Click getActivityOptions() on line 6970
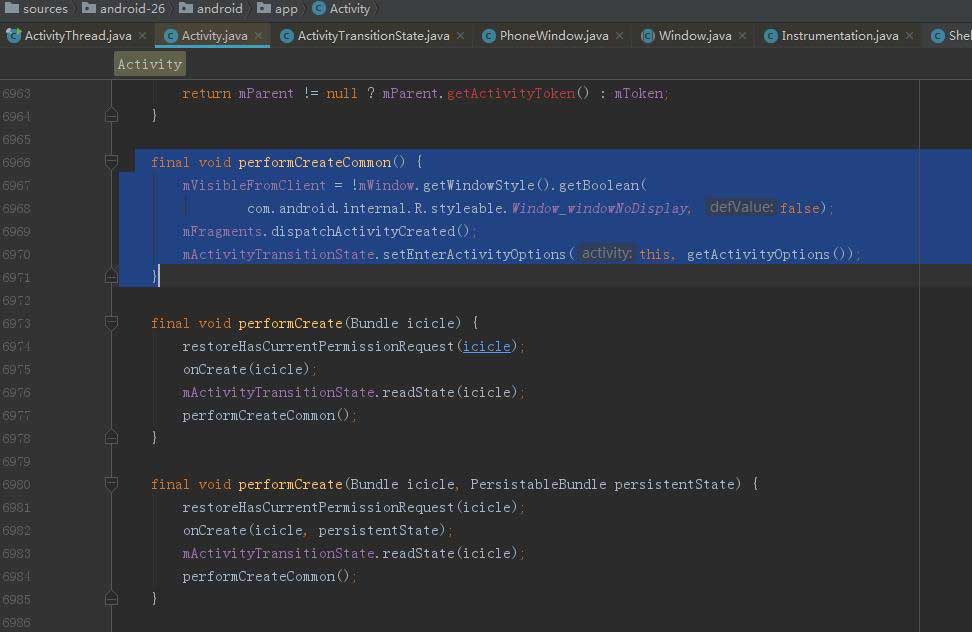 click(x=766, y=254)
